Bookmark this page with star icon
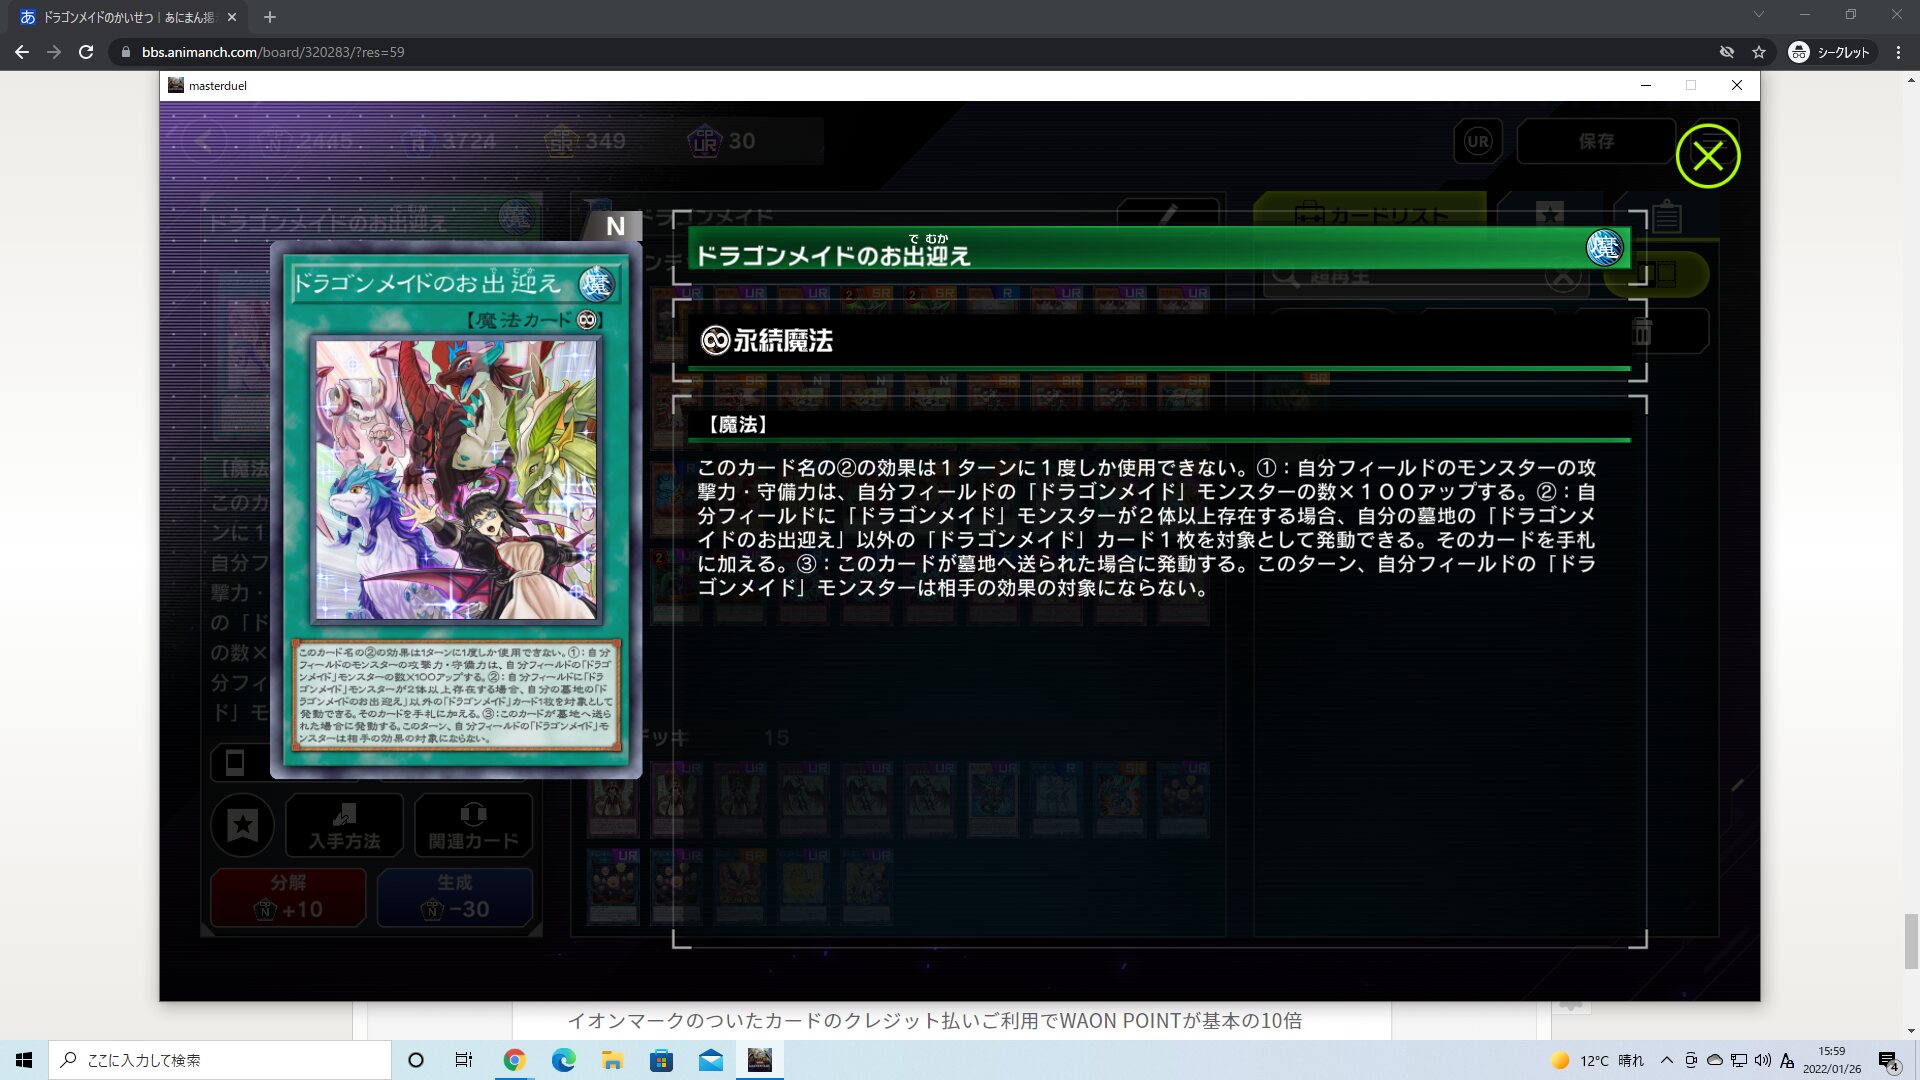The height and width of the screenshot is (1080, 1920). pos(1759,52)
